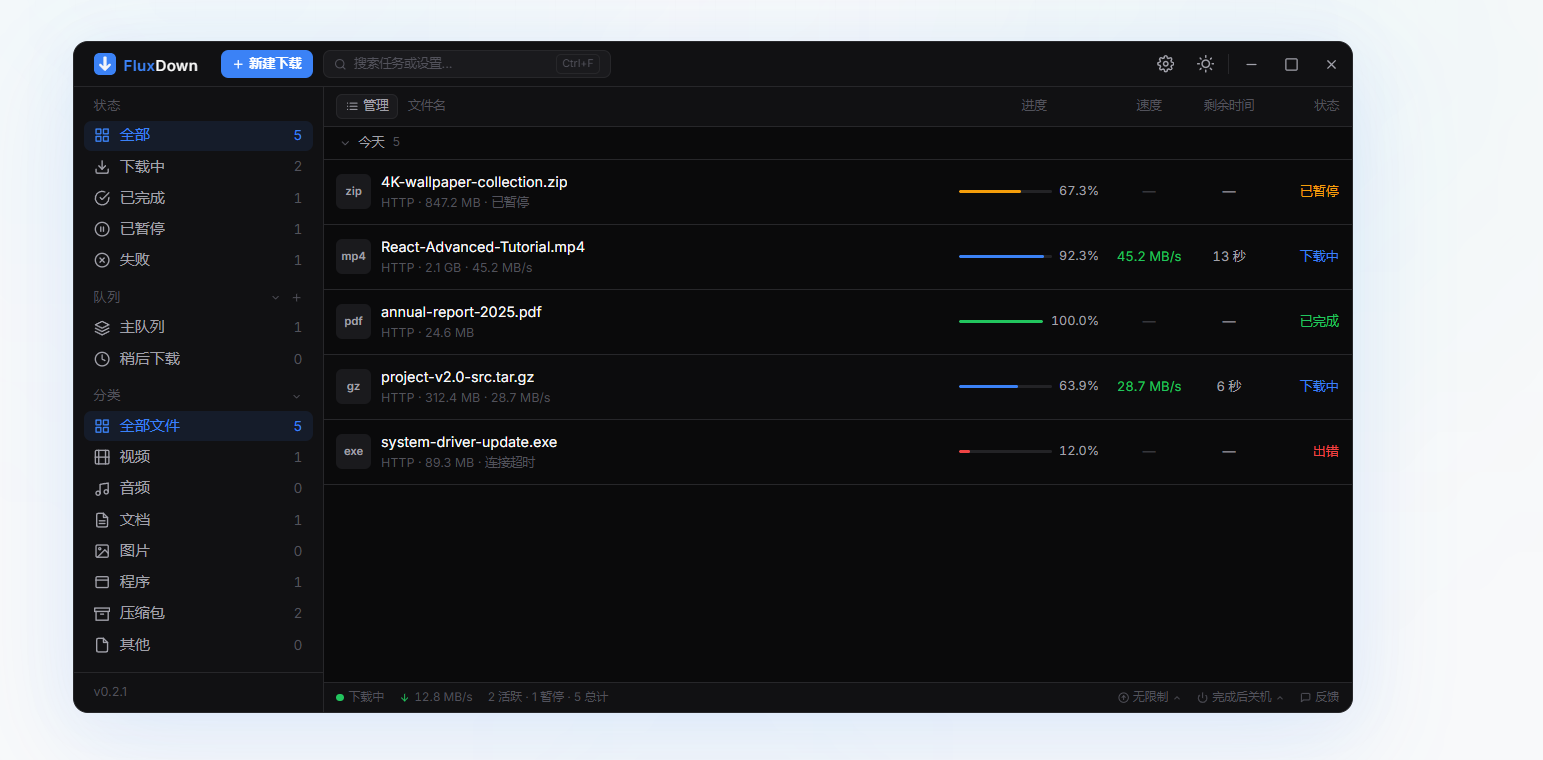Open the 反馈 feedback link

(x=1319, y=697)
